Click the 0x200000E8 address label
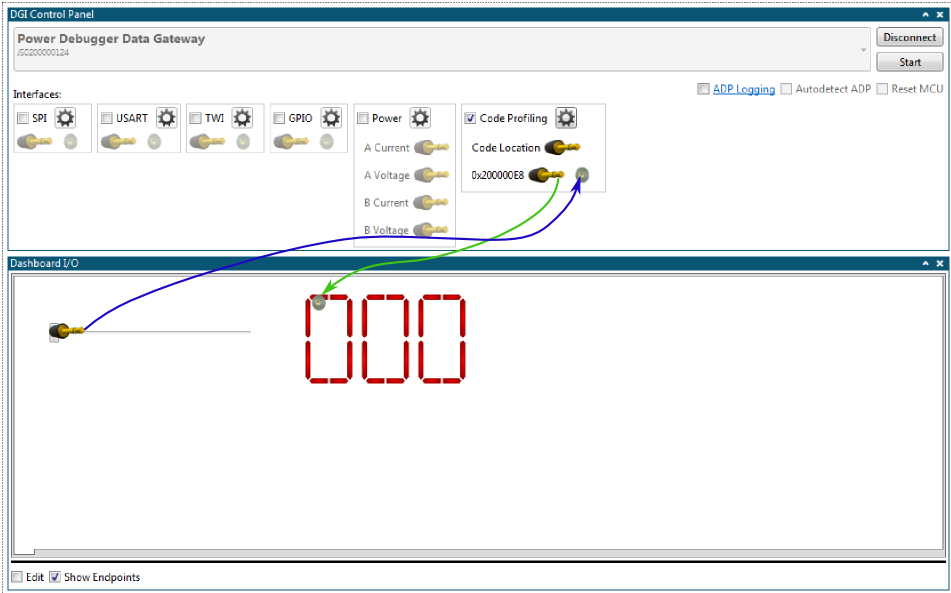 (x=497, y=175)
